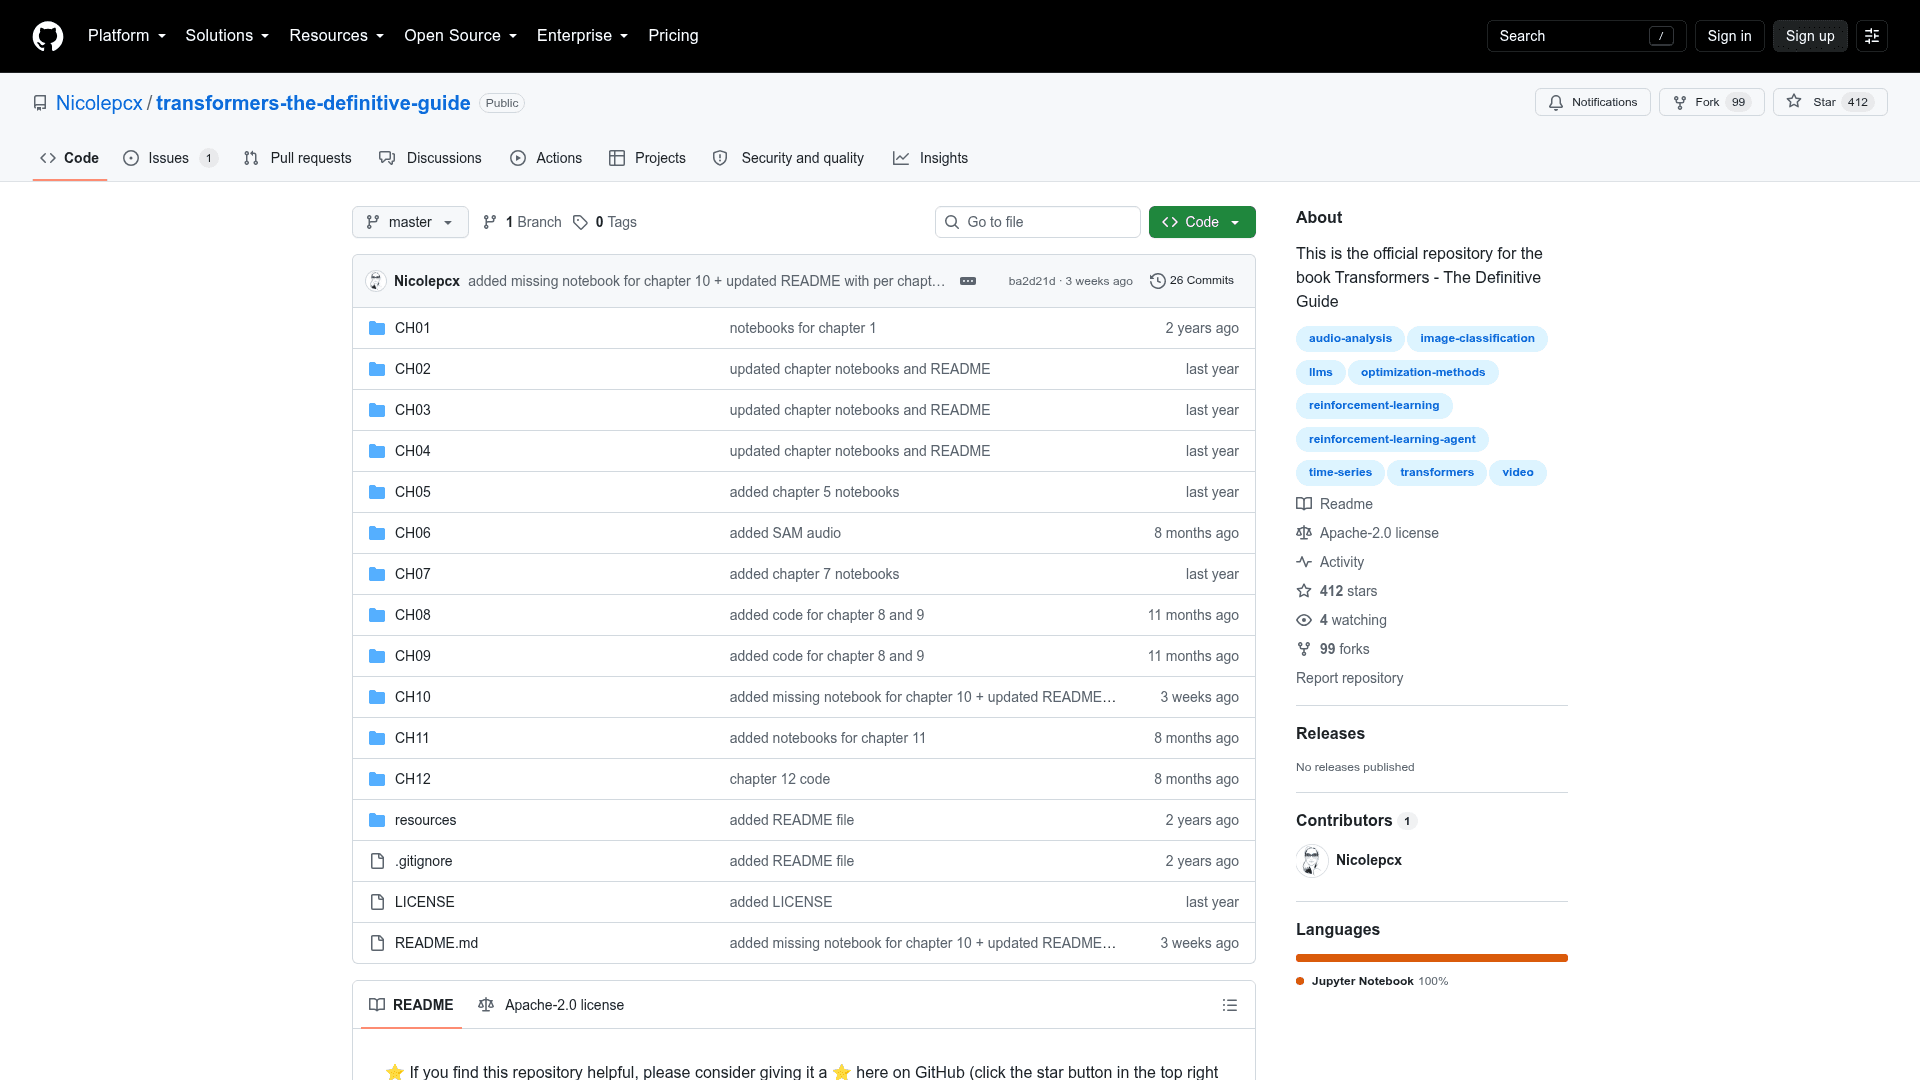This screenshot has width=1920, height=1080.
Task: Click the Notifications bell icon
Action: [x=1556, y=102]
